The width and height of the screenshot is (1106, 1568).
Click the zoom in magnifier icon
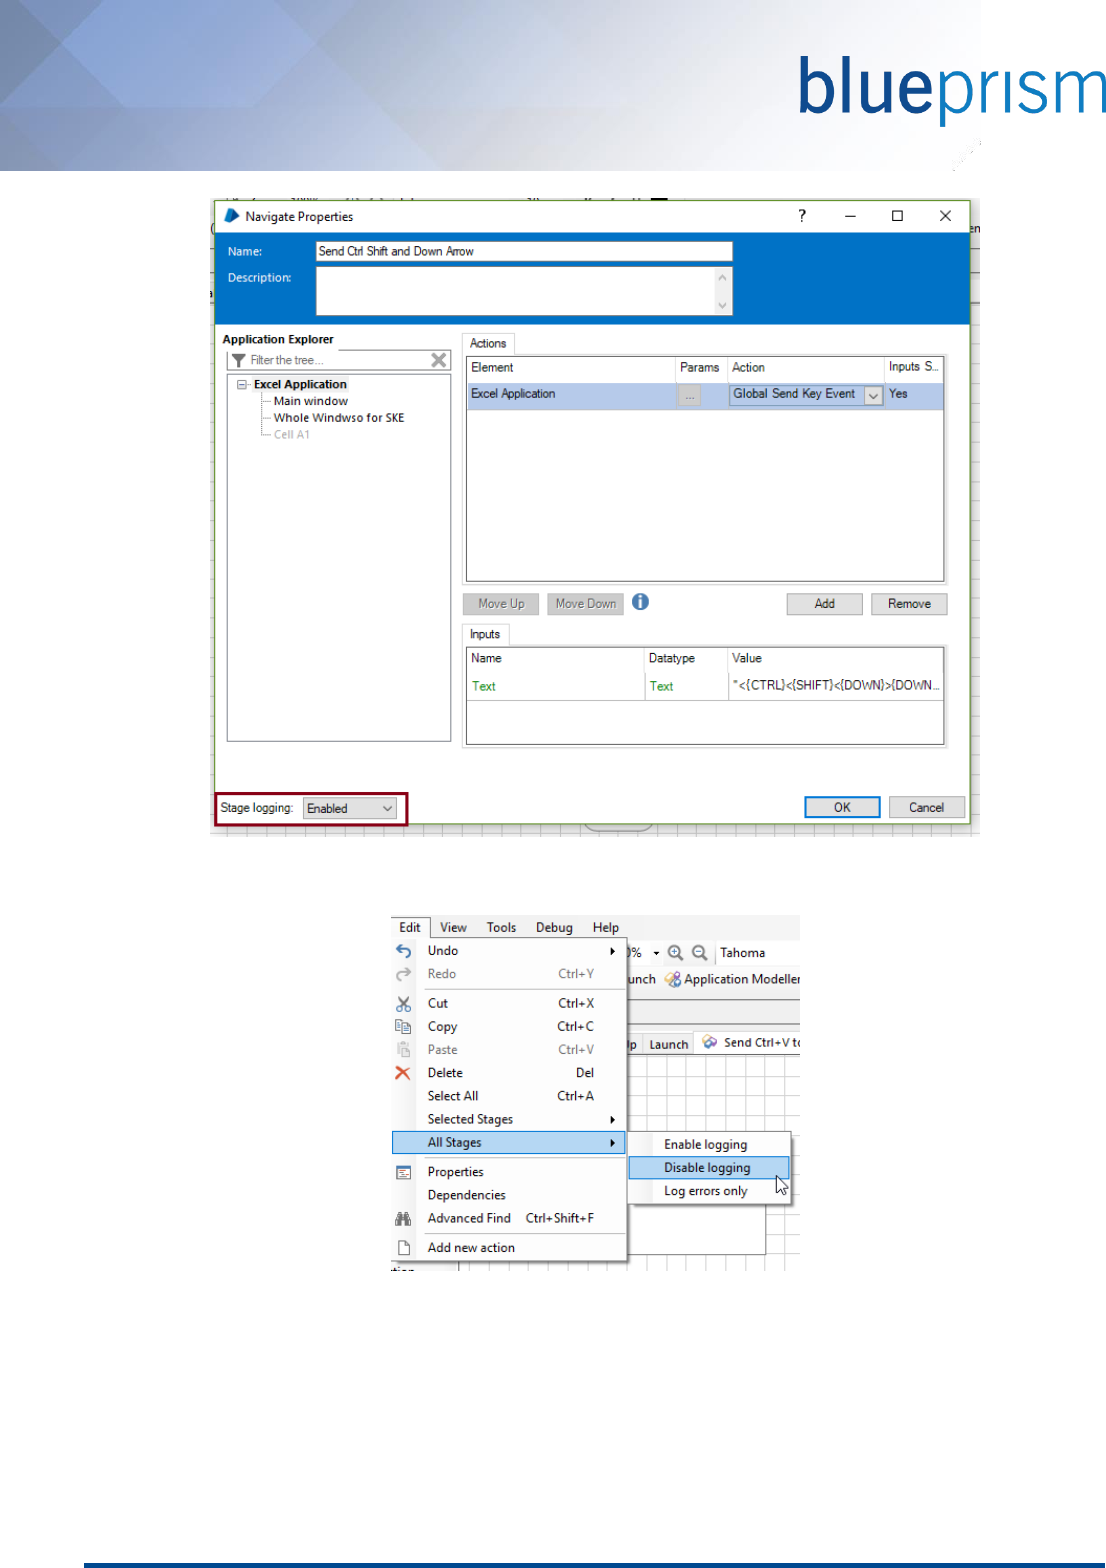click(x=676, y=953)
